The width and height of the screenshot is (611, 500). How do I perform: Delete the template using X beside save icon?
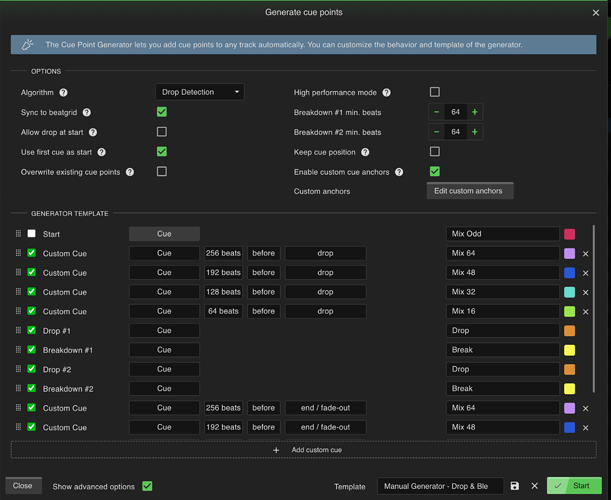[x=534, y=486]
